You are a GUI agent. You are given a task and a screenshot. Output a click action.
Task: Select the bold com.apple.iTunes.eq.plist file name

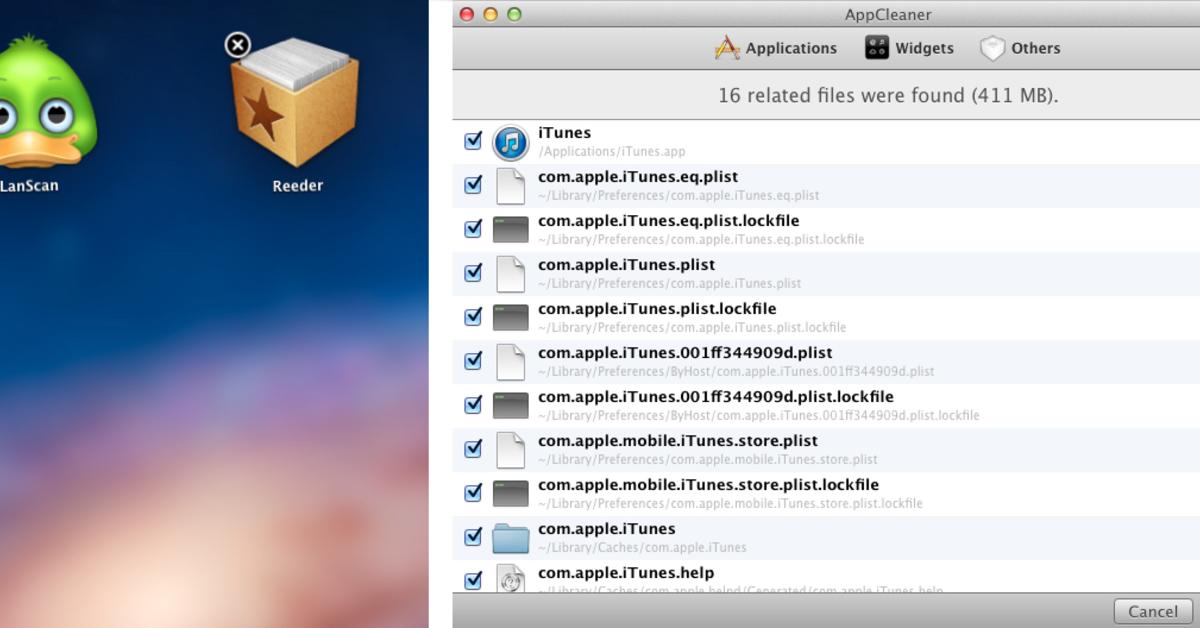pyautogui.click(x=638, y=177)
